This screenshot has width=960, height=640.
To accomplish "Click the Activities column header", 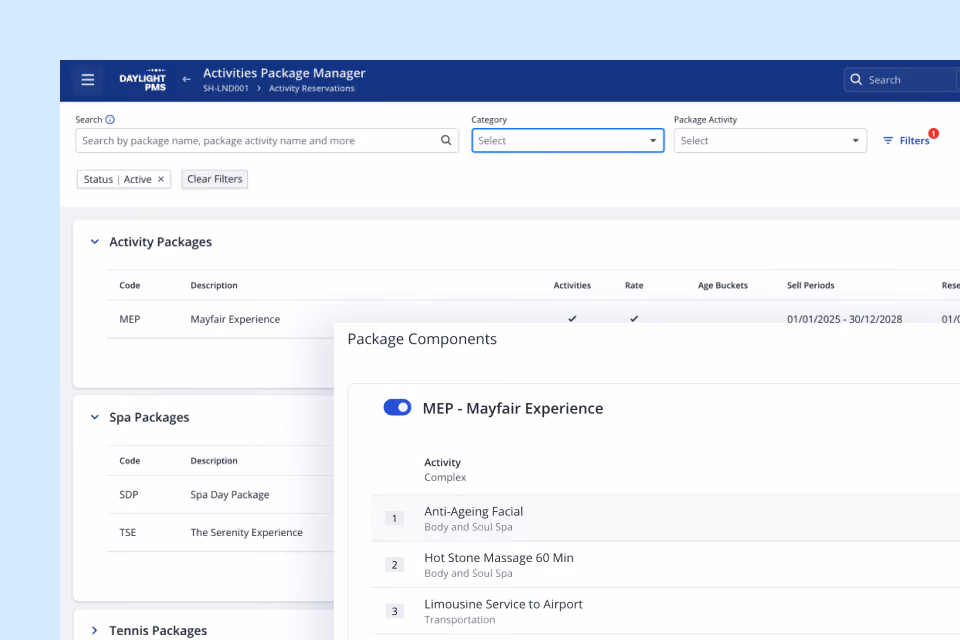I will point(572,285).
